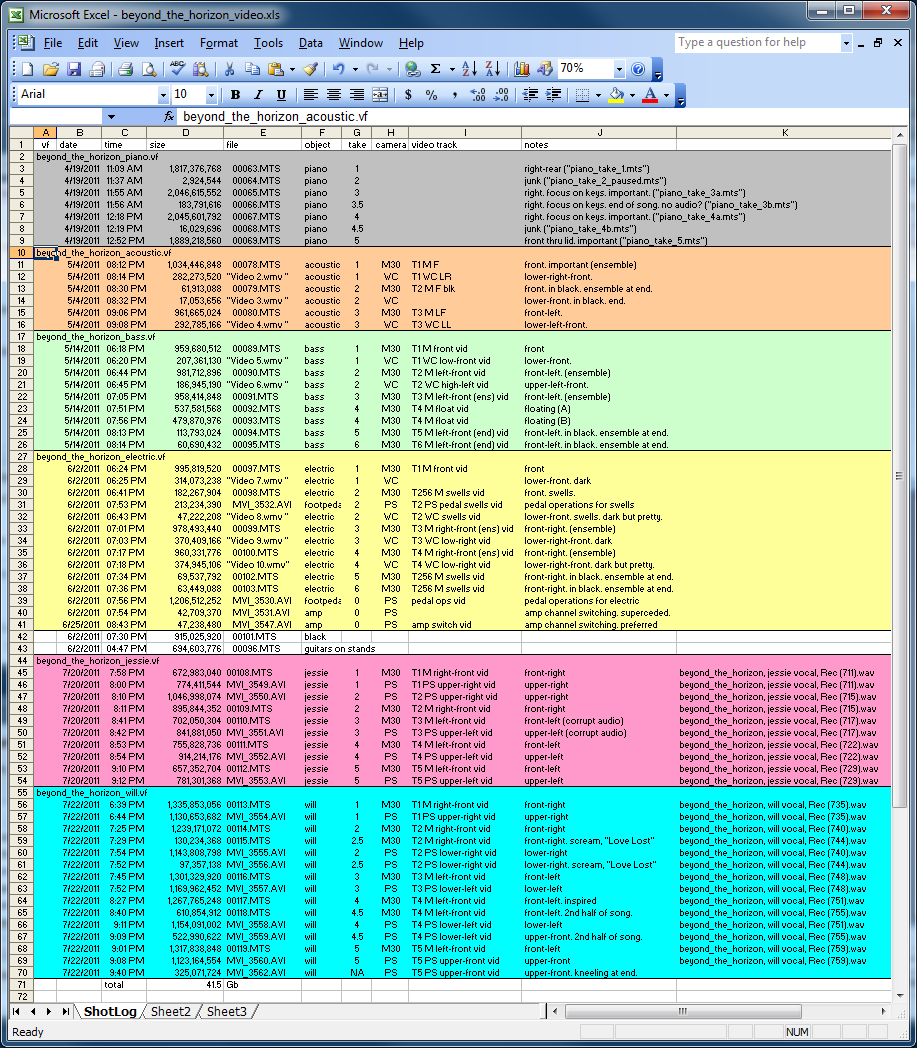The height and width of the screenshot is (1048, 917).
Task: Increase the cell indent
Action: pos(554,95)
